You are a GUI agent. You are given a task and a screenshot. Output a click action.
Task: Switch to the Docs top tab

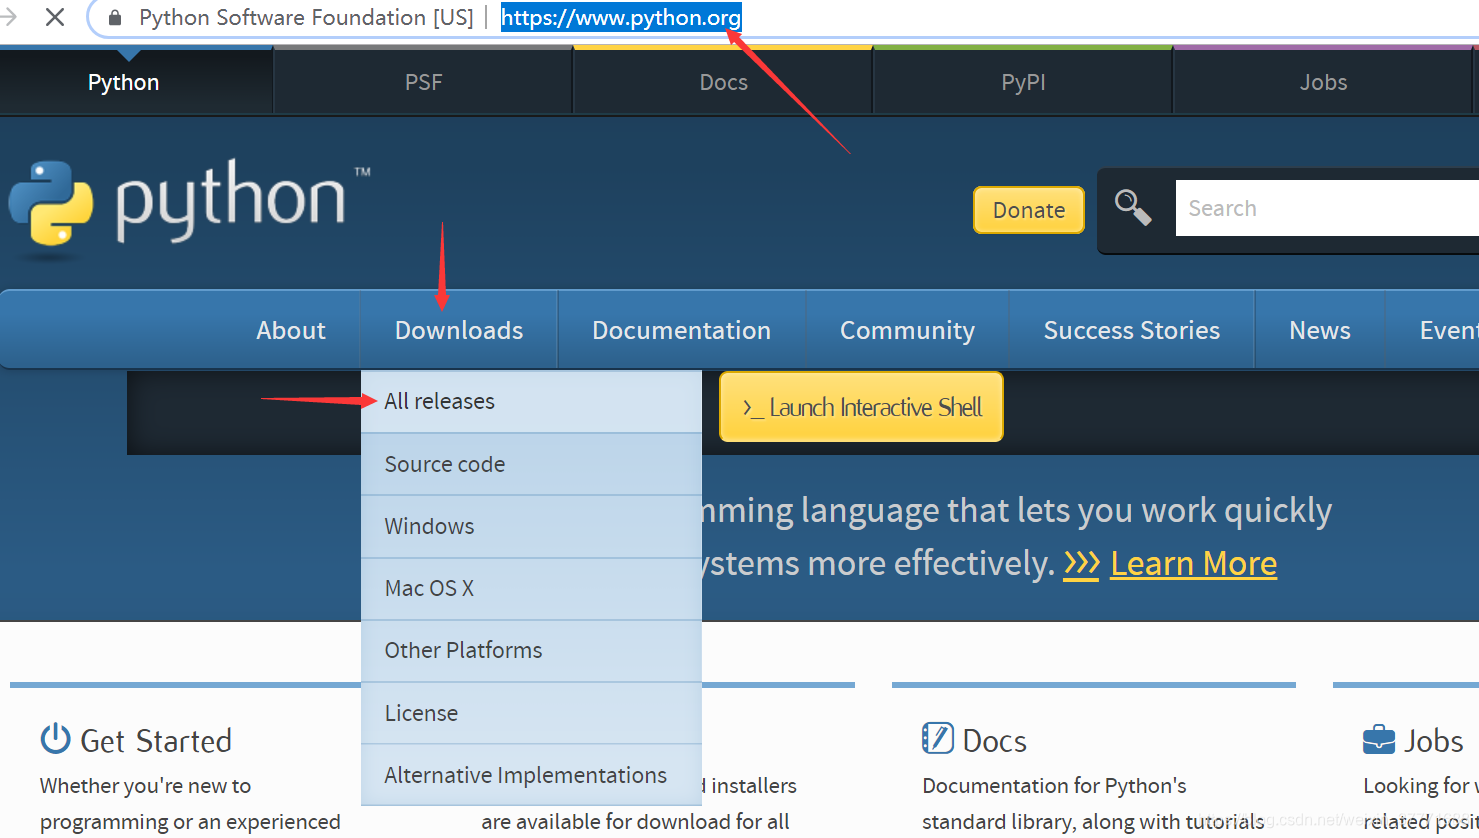pos(724,82)
